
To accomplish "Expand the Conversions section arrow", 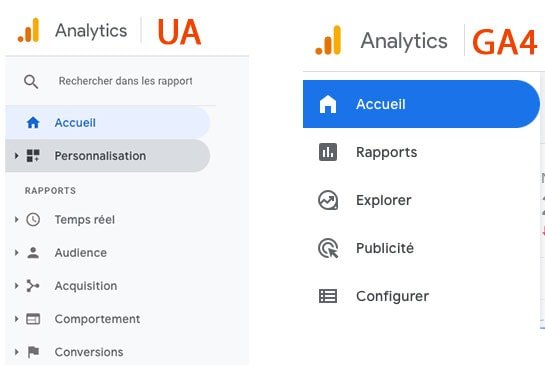I will tap(16, 352).
